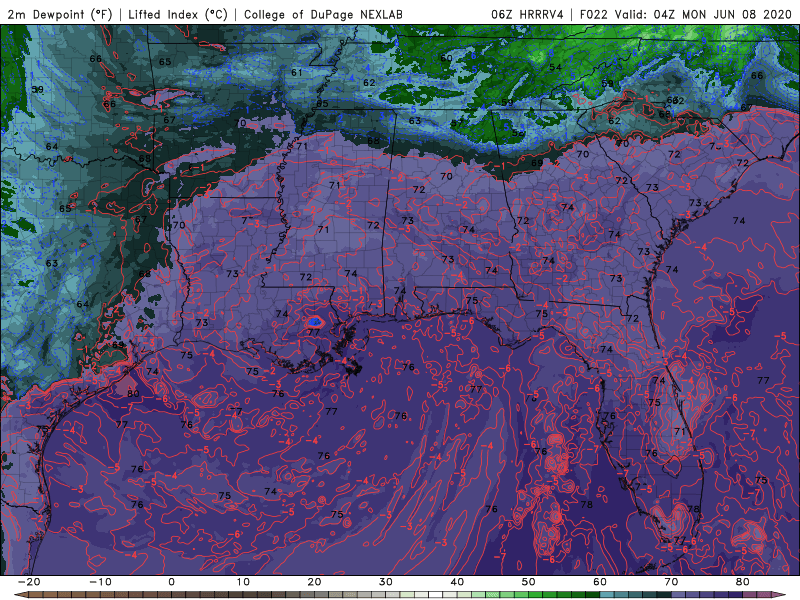Click the 30 tick label on the color scale
Viewport: 800px width, 600px height.
coord(386,582)
